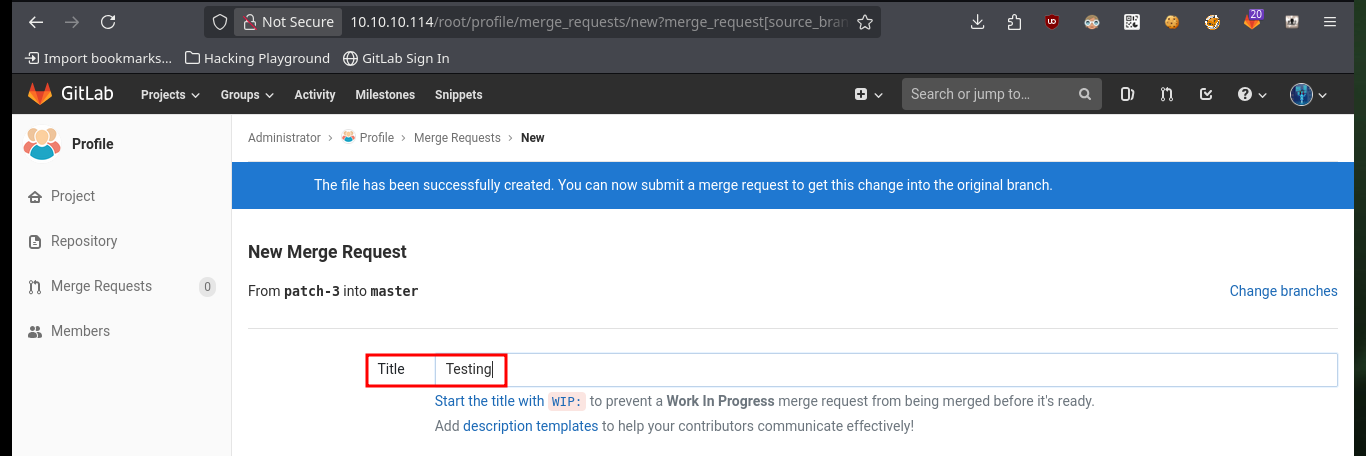Open the new item plus dropdown

(868, 94)
